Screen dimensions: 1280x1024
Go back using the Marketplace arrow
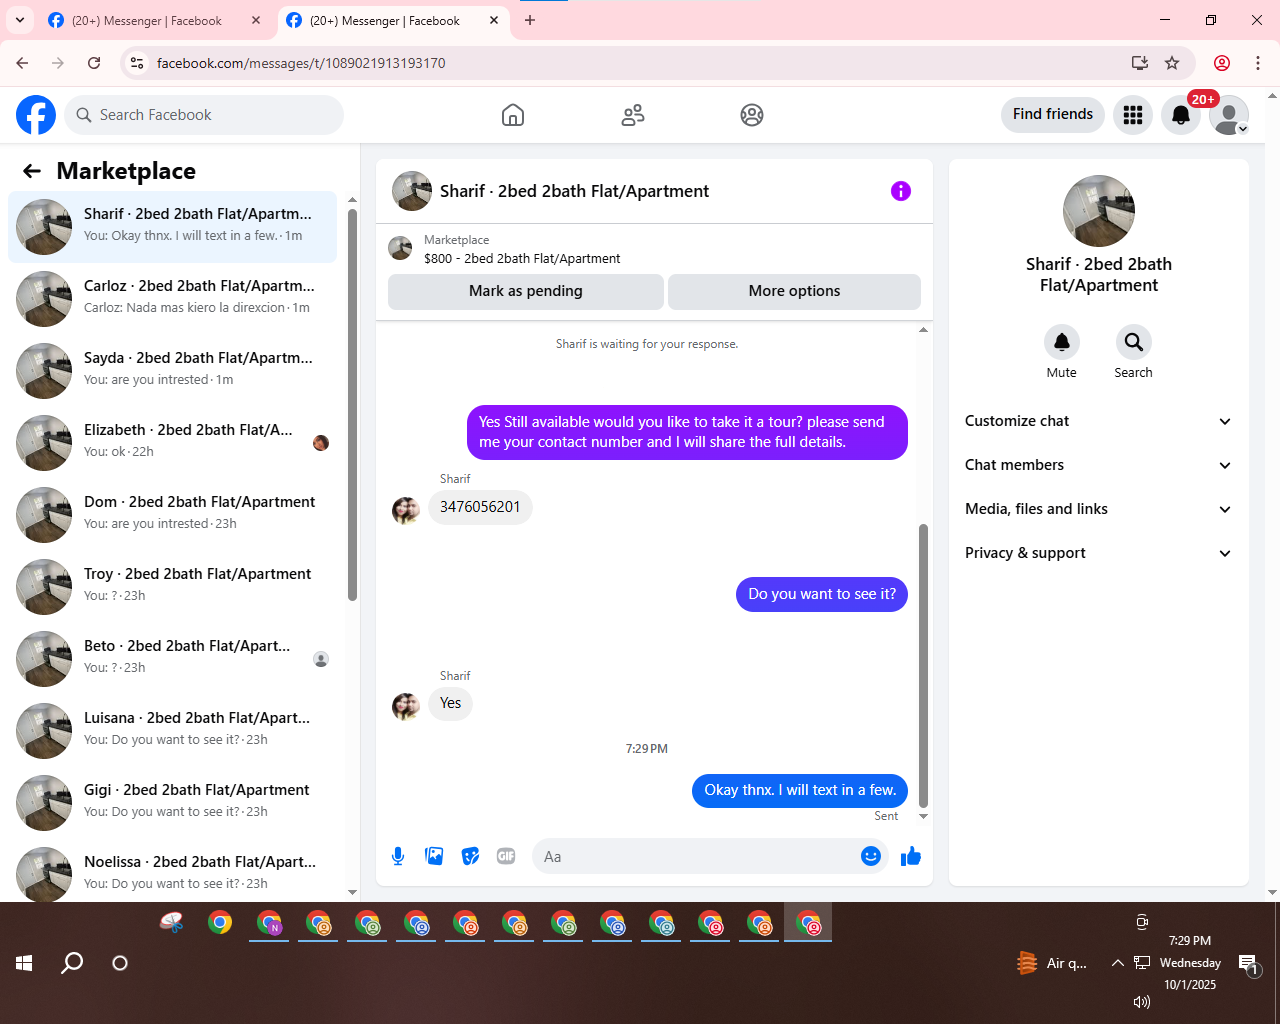click(x=32, y=171)
